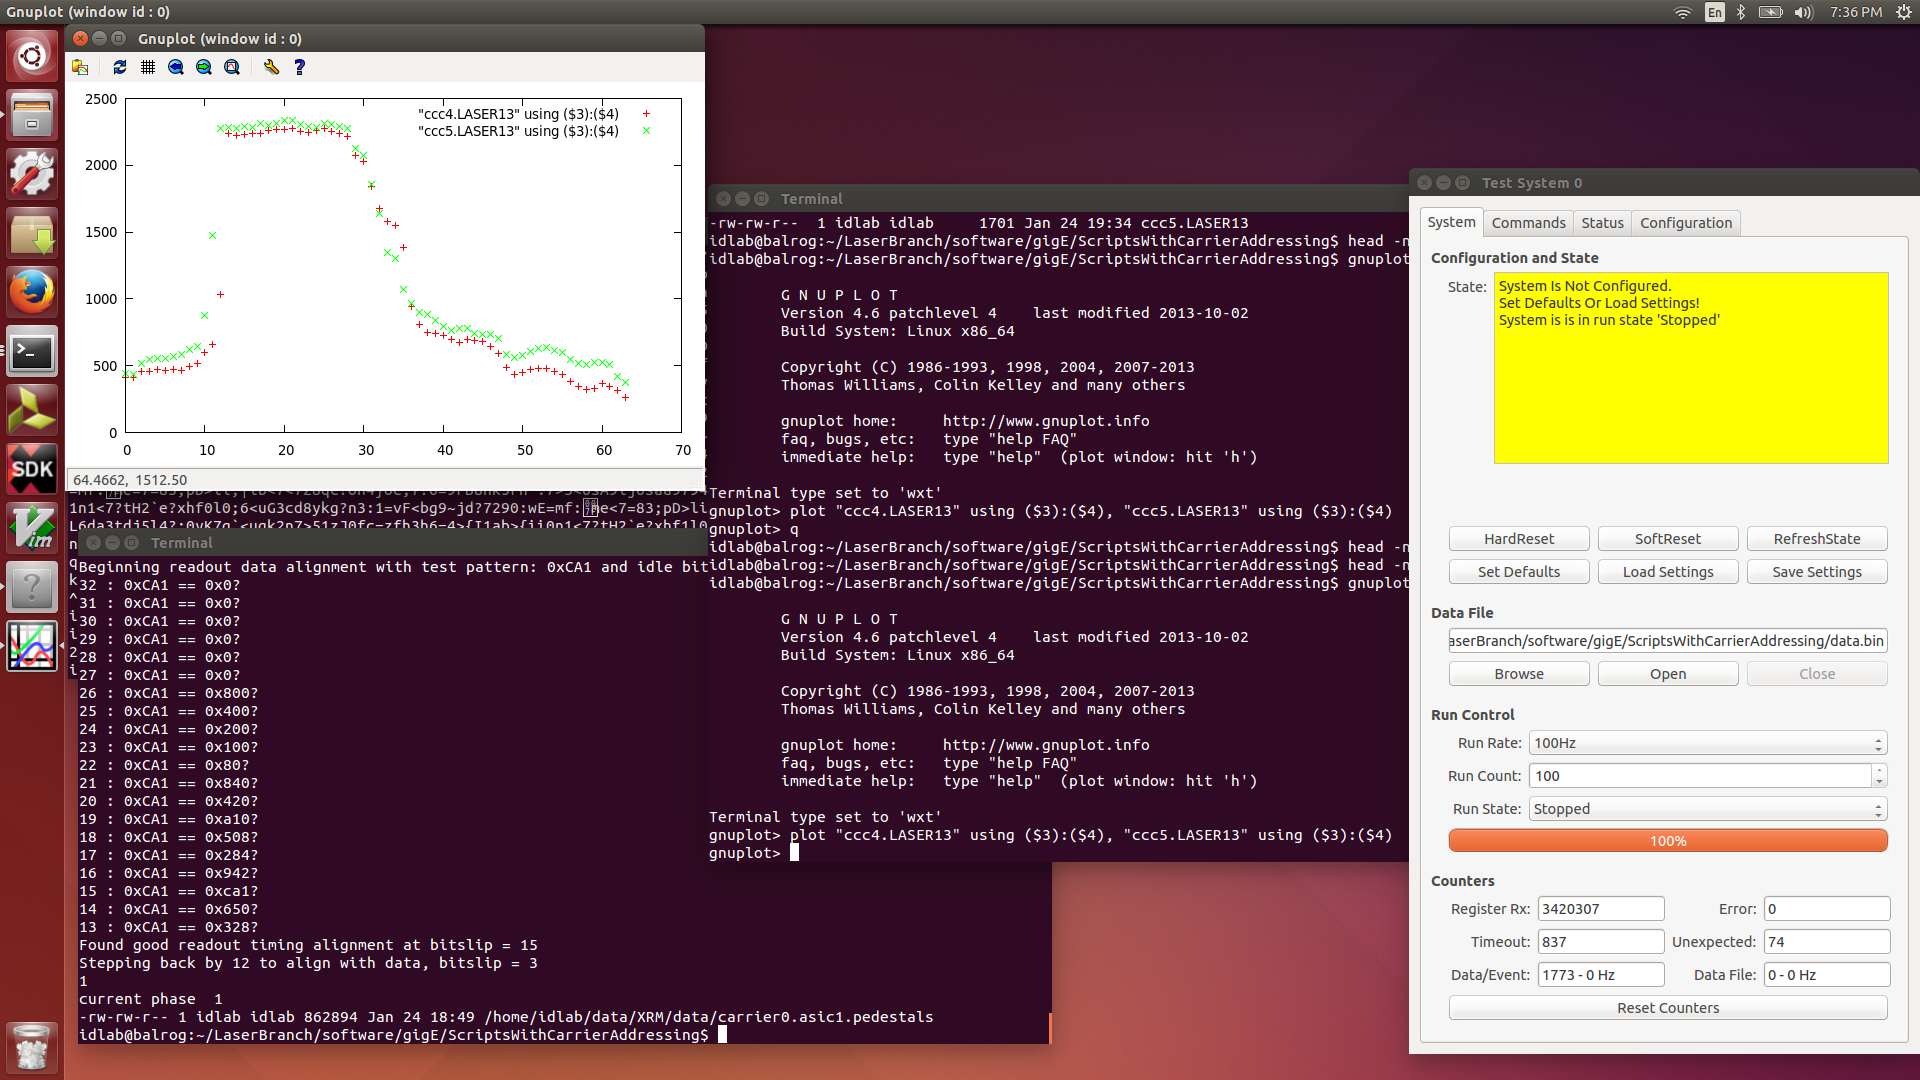Launch the Vim editor from the dock

[32, 529]
